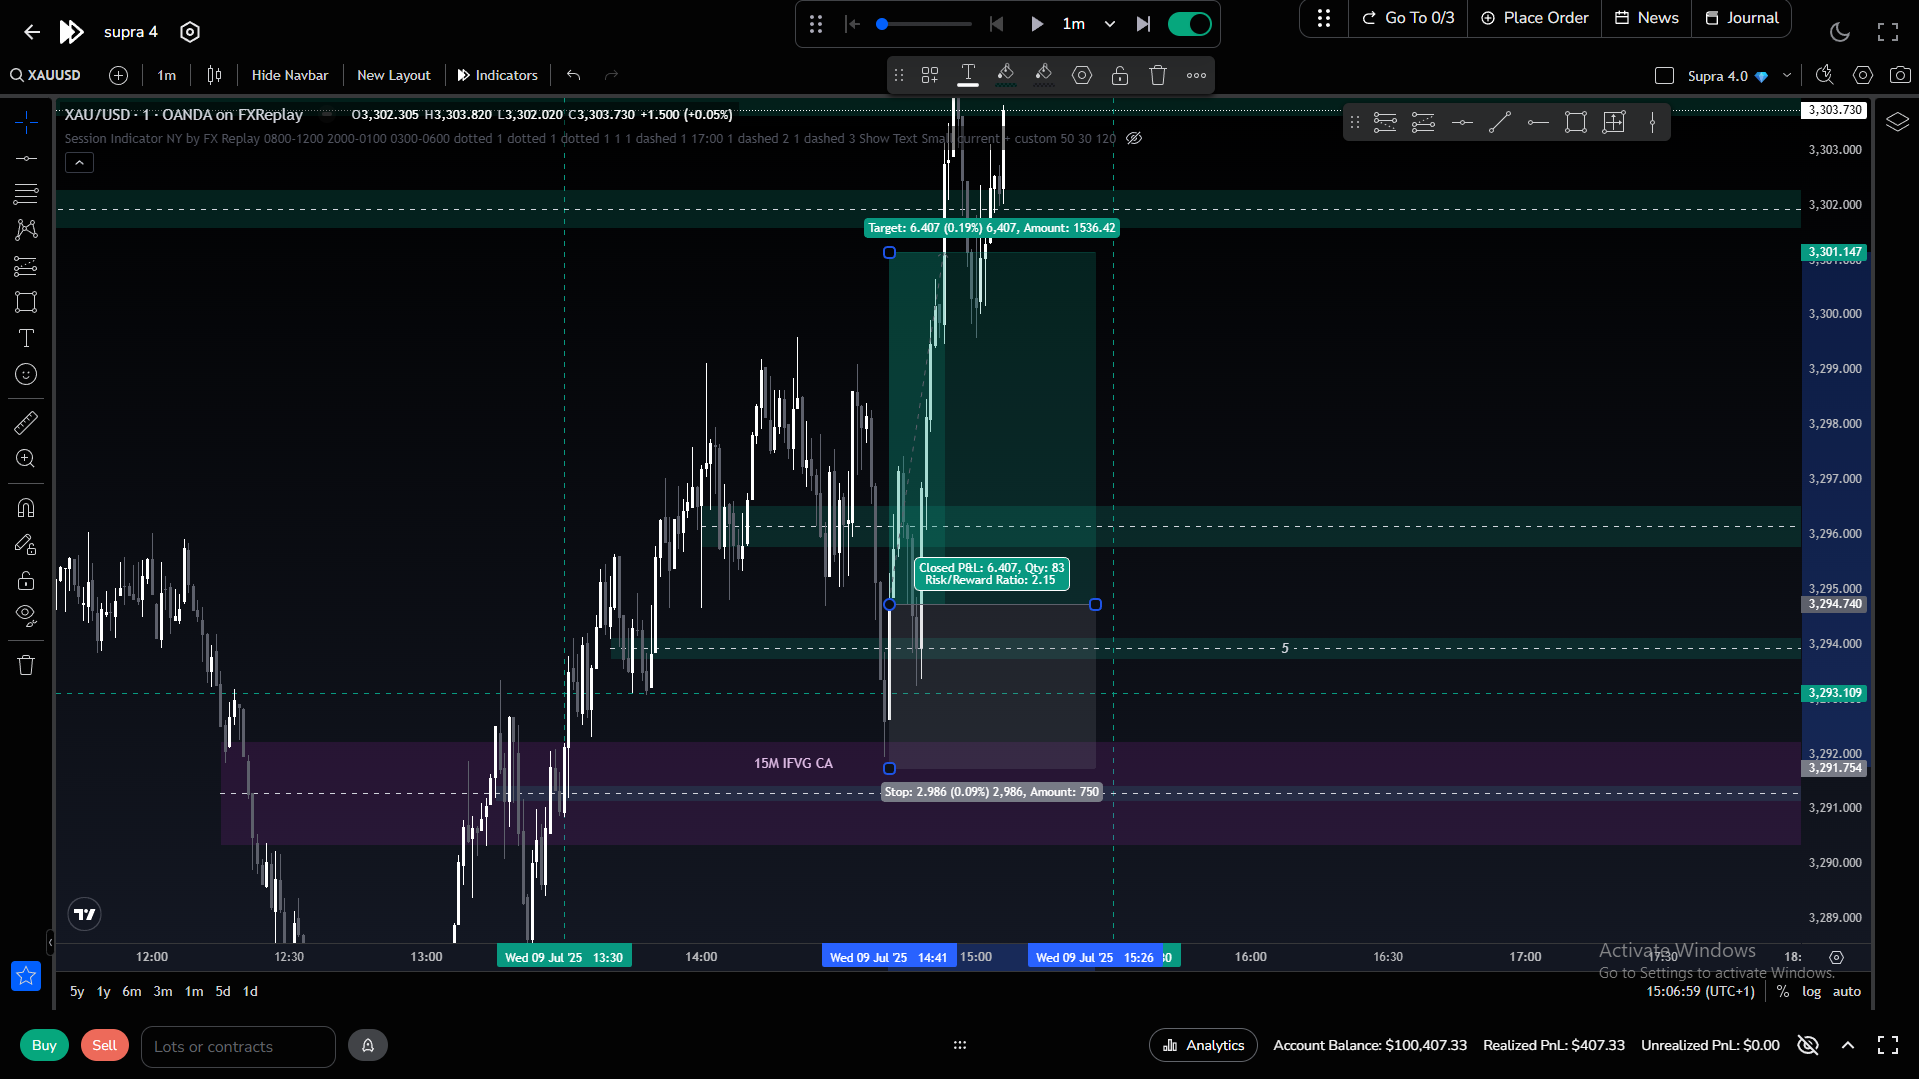This screenshot has width=1919, height=1079.
Task: Collapse the indicator legend chevron
Action: [79, 162]
